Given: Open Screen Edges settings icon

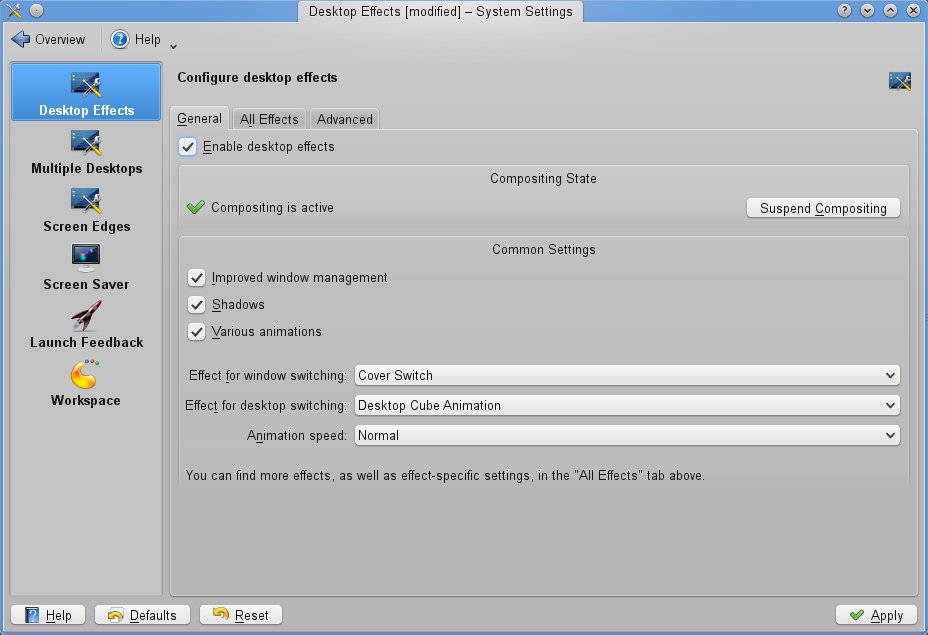Looking at the screenshot, I should [x=86, y=201].
